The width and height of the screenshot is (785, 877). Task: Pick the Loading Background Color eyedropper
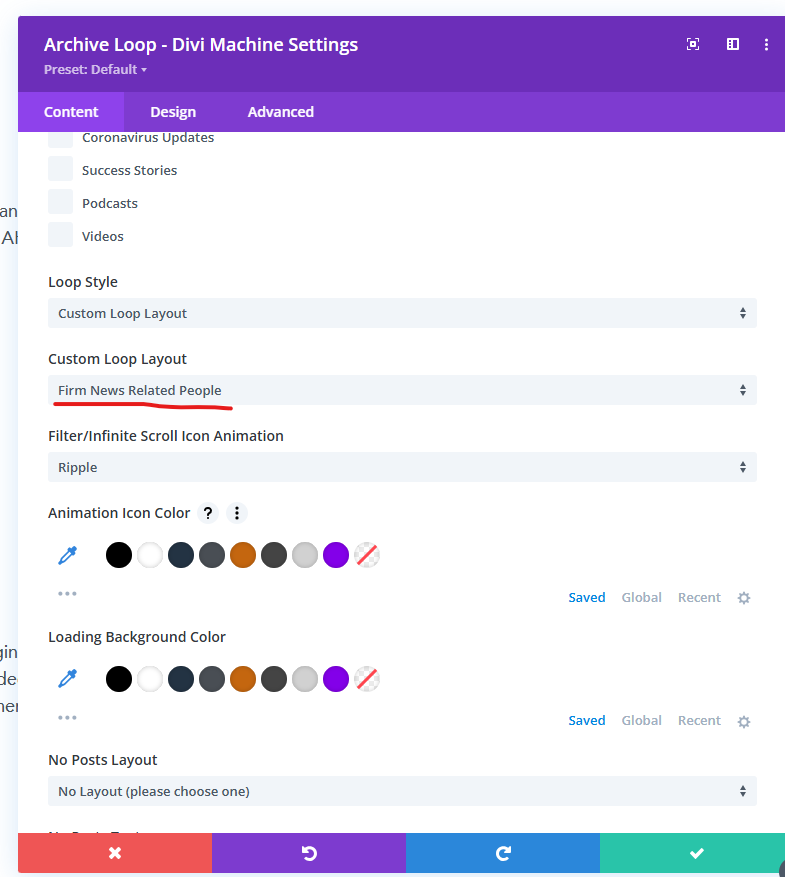point(67,679)
